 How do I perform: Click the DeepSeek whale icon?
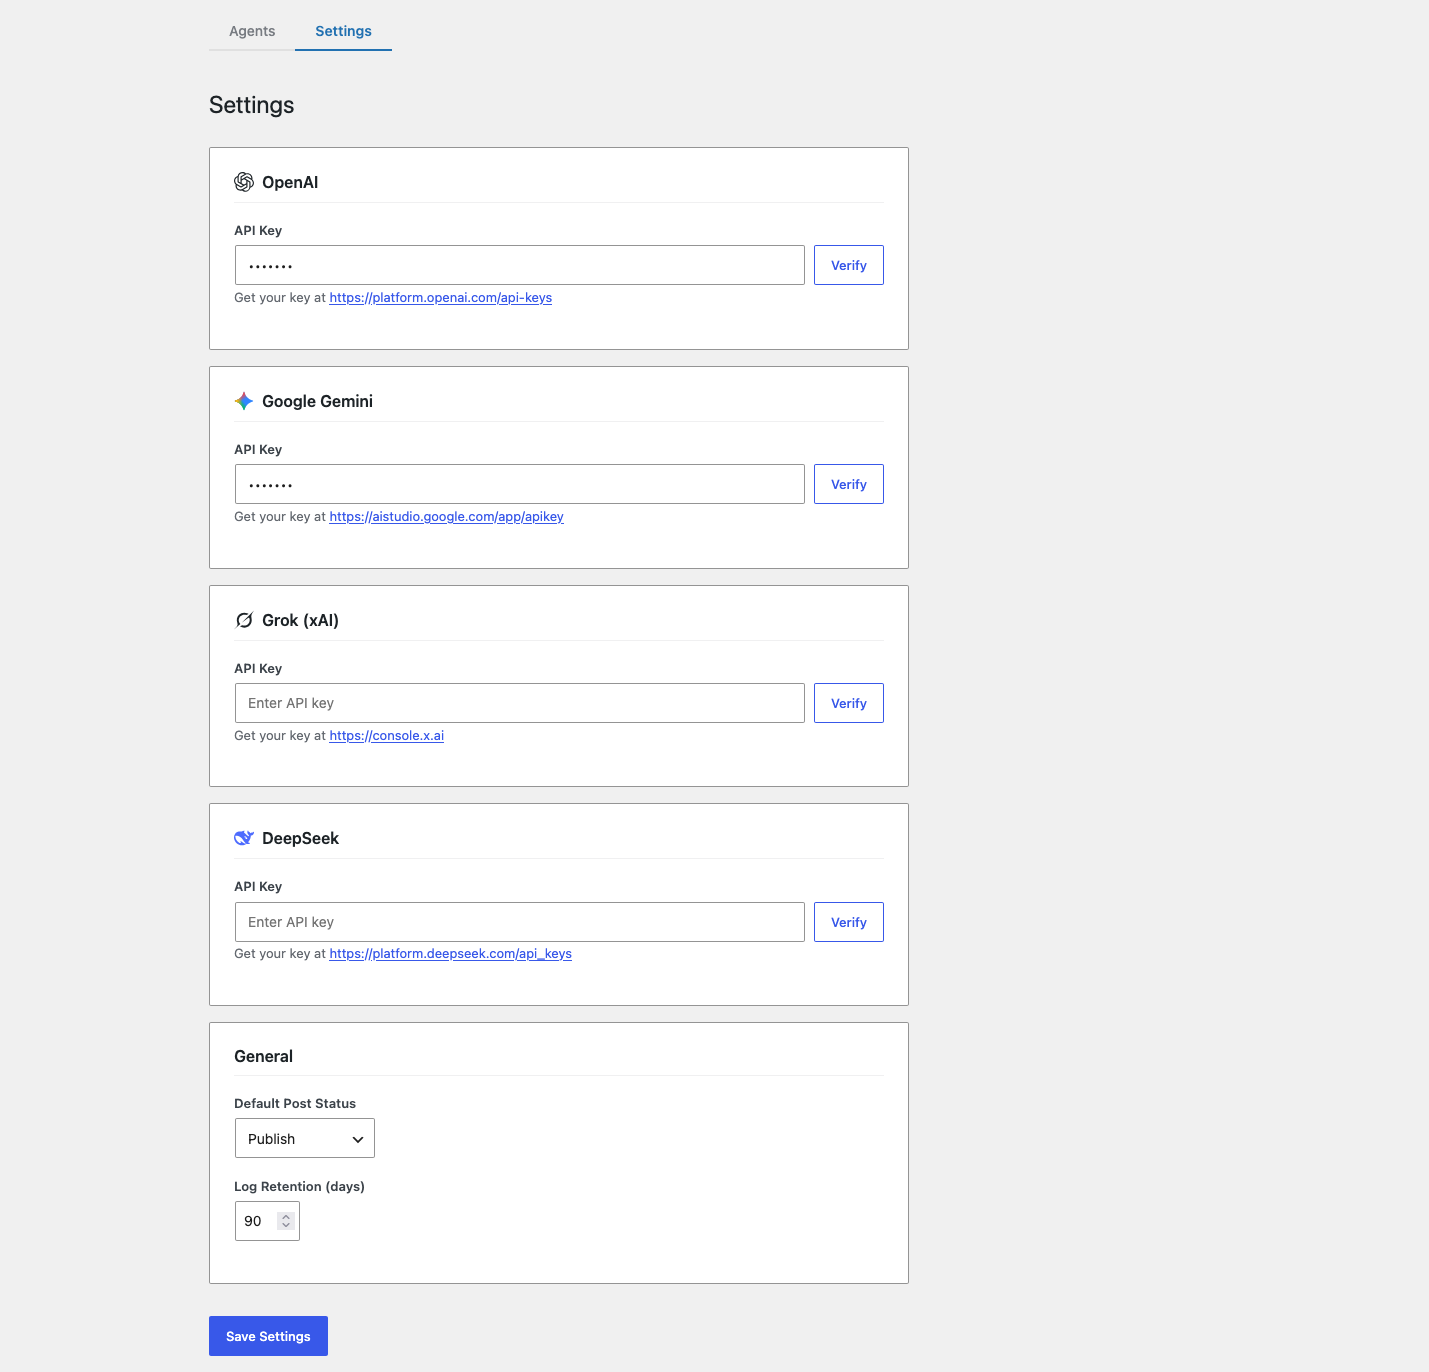[x=244, y=838]
